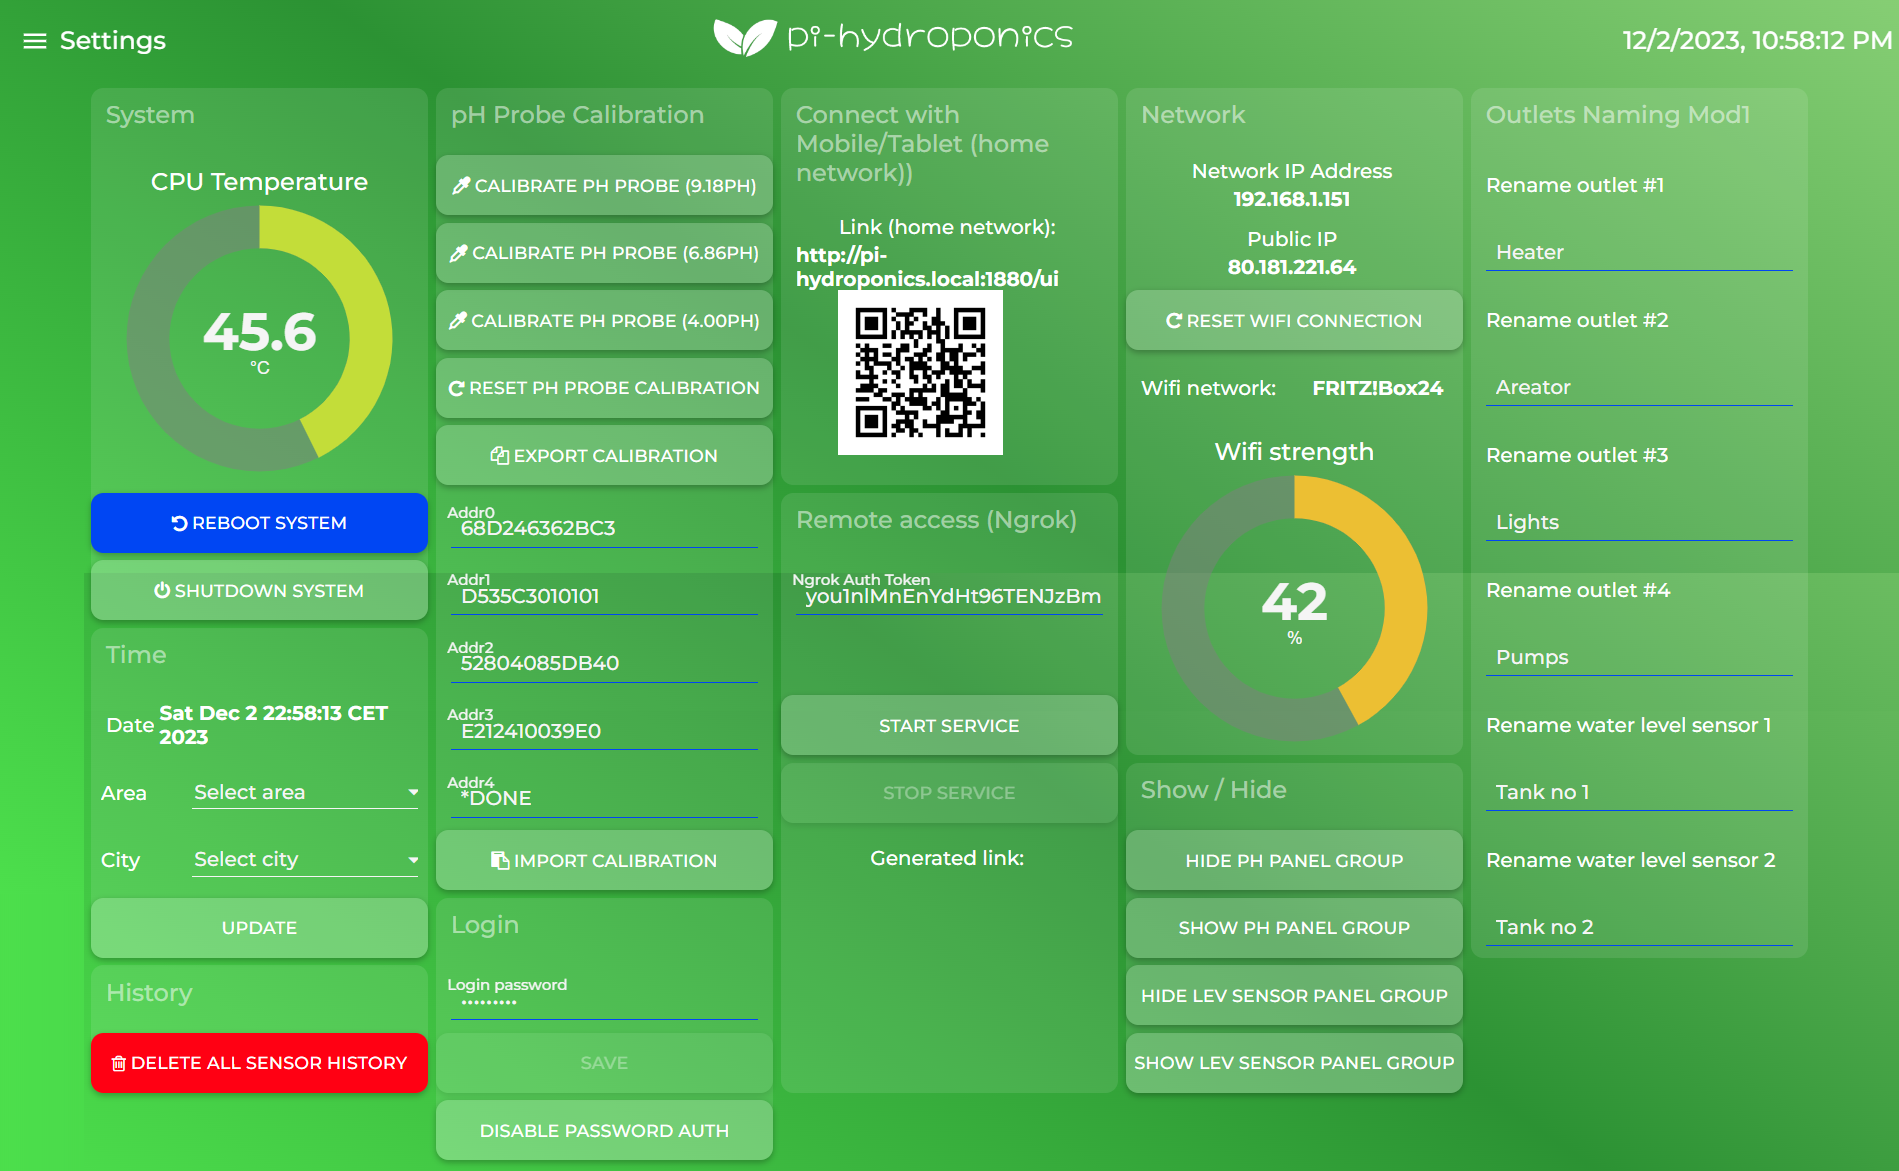Hide the PH panel group
The height and width of the screenshot is (1171, 1899).
[x=1293, y=861]
